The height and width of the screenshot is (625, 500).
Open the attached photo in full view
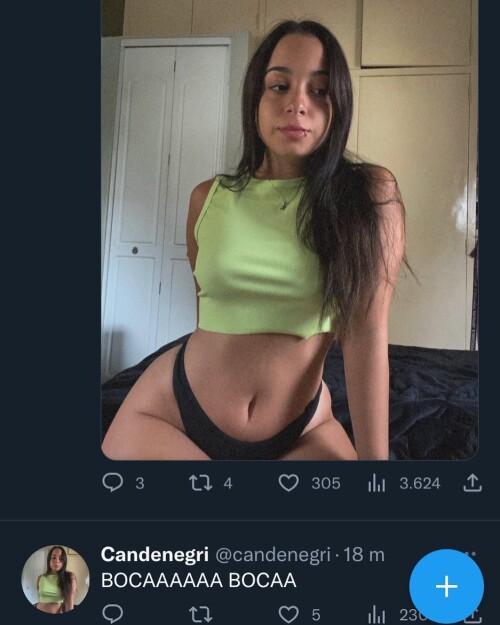pyautogui.click(x=290, y=230)
